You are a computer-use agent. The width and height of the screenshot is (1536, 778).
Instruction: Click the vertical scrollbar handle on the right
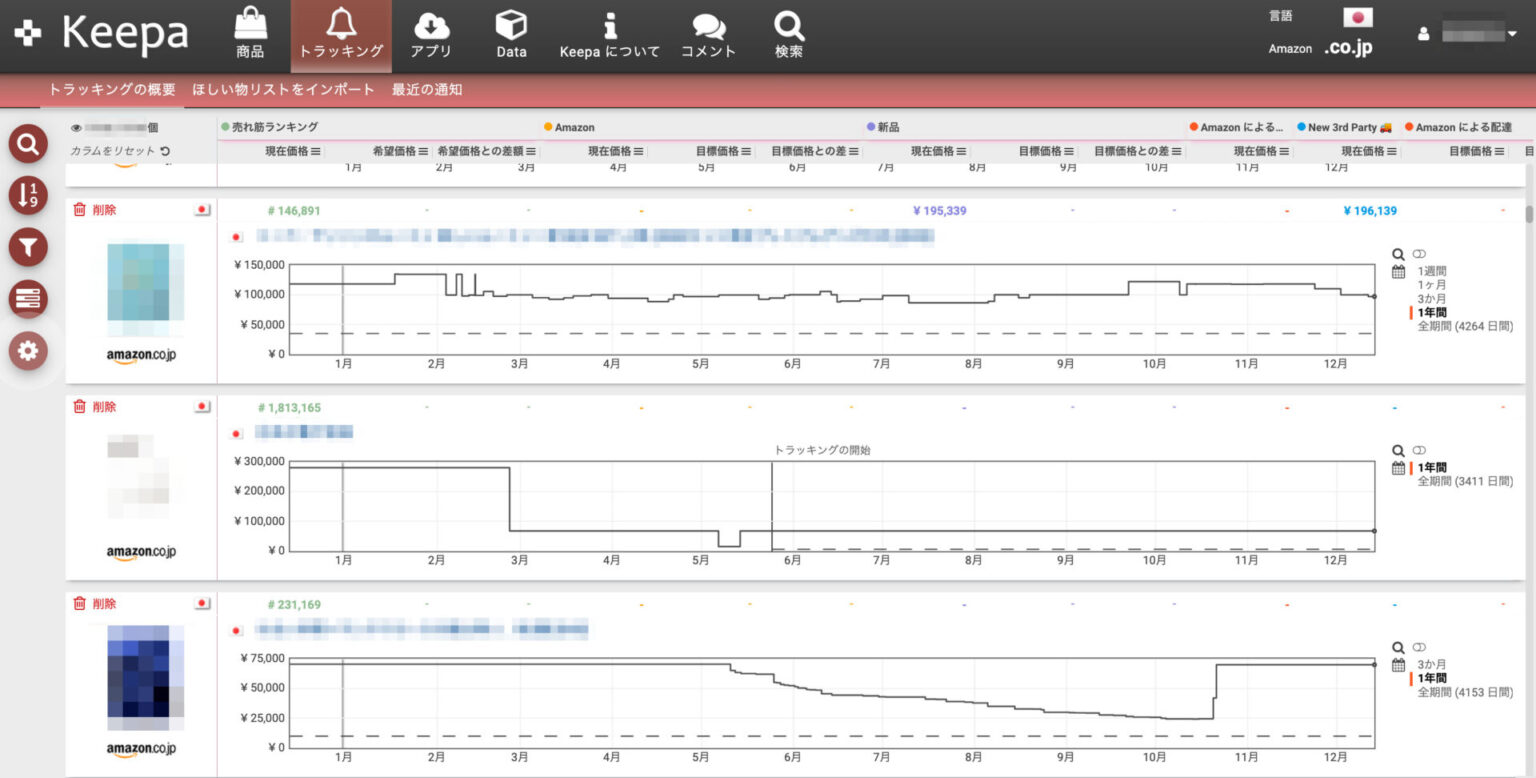tap(1528, 214)
